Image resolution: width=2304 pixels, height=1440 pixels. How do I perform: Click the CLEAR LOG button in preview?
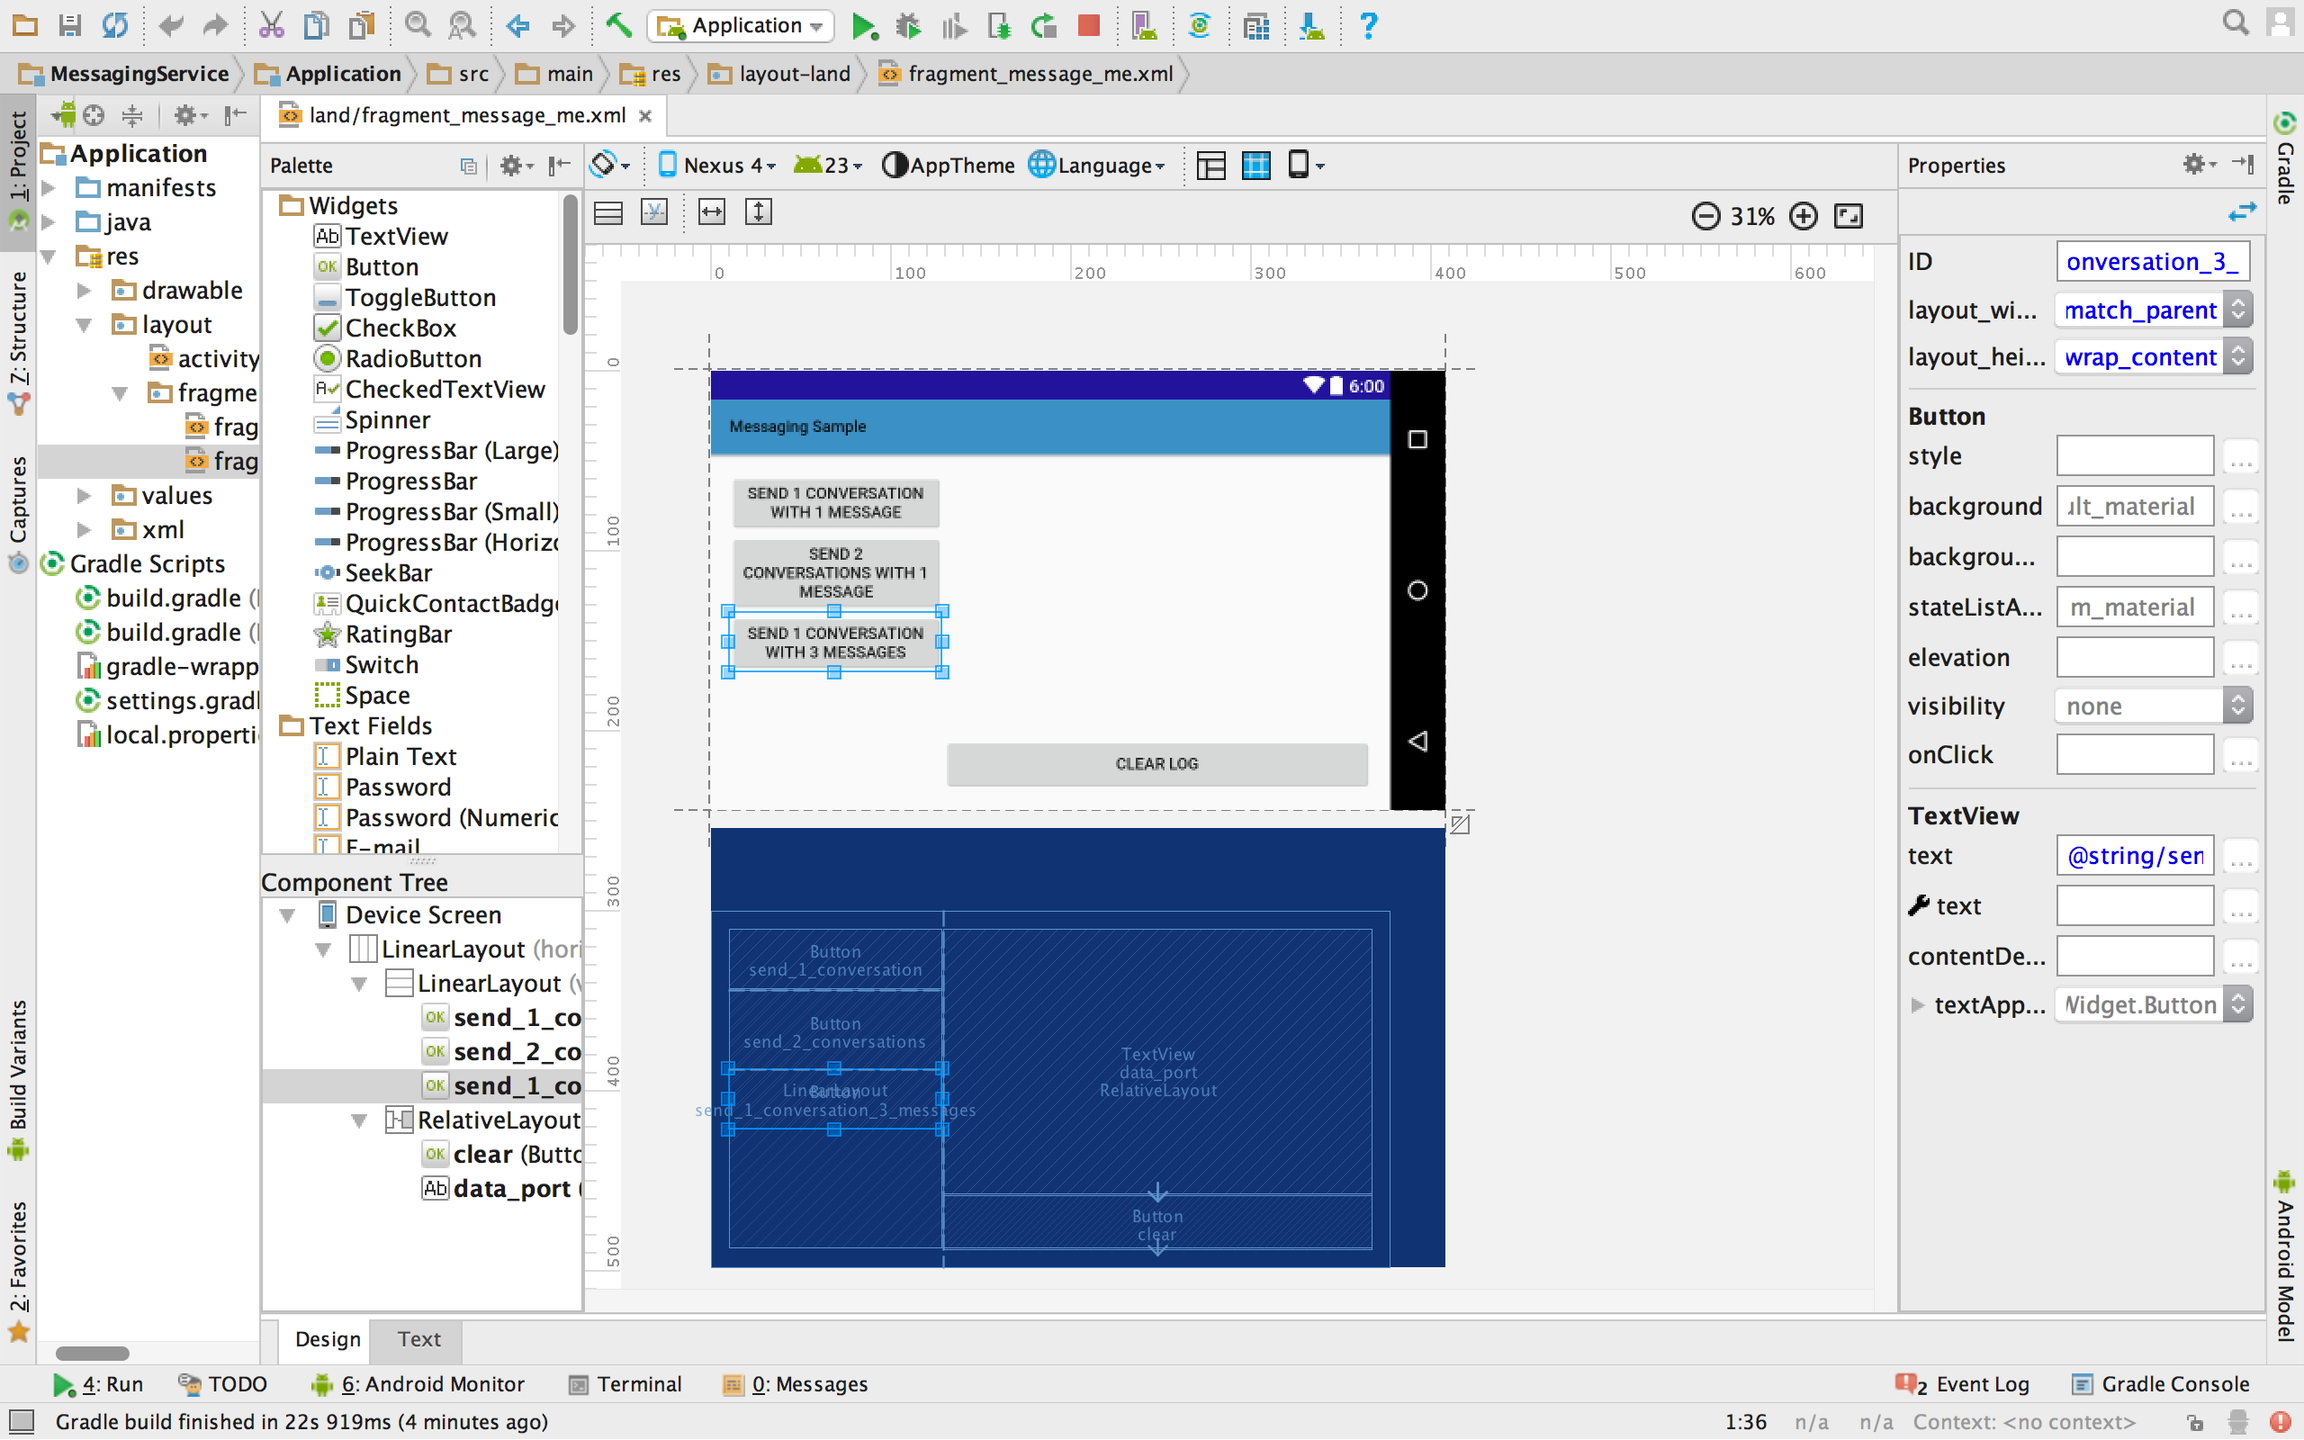1157,764
